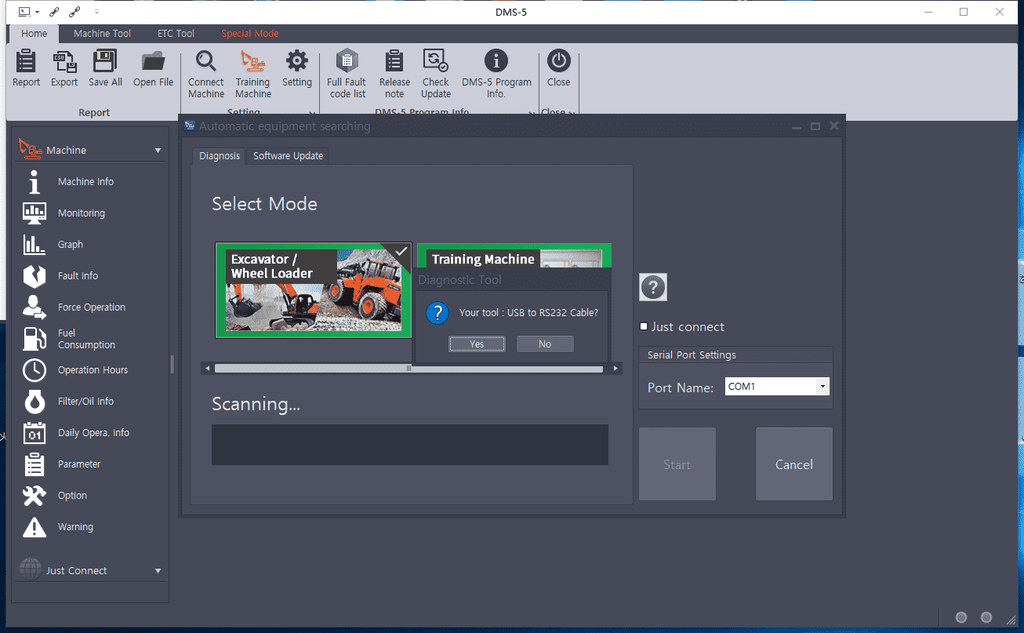Click the help question mark button
The width and height of the screenshot is (1024, 633).
[x=653, y=287]
